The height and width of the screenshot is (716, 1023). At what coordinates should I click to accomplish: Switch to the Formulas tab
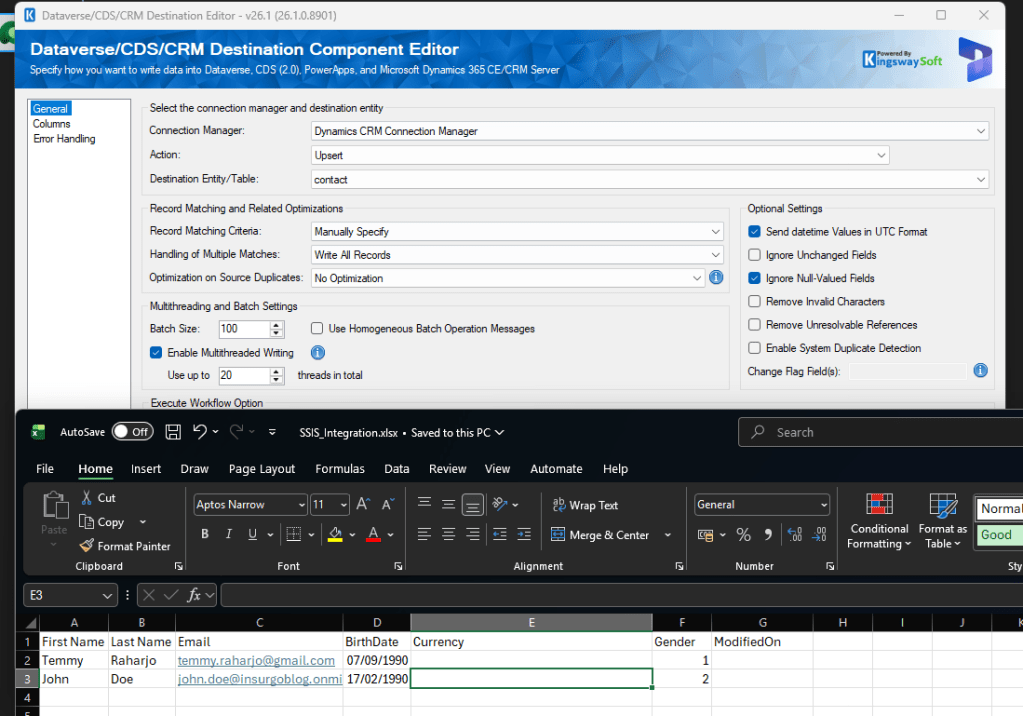(340, 469)
